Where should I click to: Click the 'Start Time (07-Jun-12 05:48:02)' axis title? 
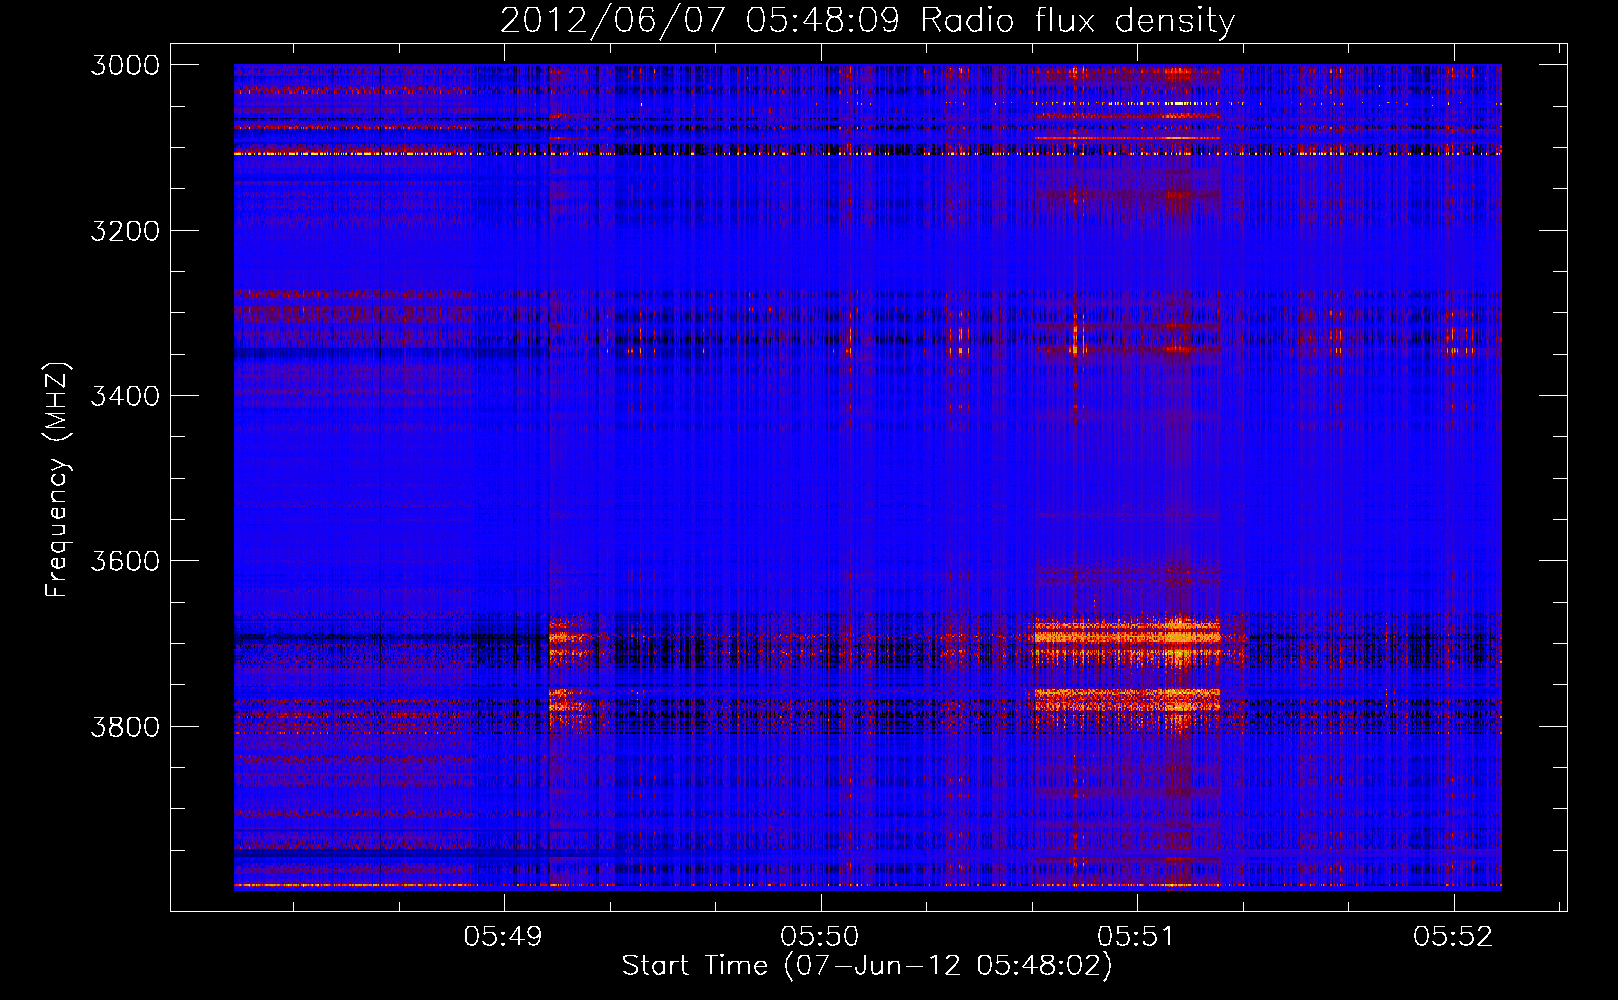pos(867,966)
